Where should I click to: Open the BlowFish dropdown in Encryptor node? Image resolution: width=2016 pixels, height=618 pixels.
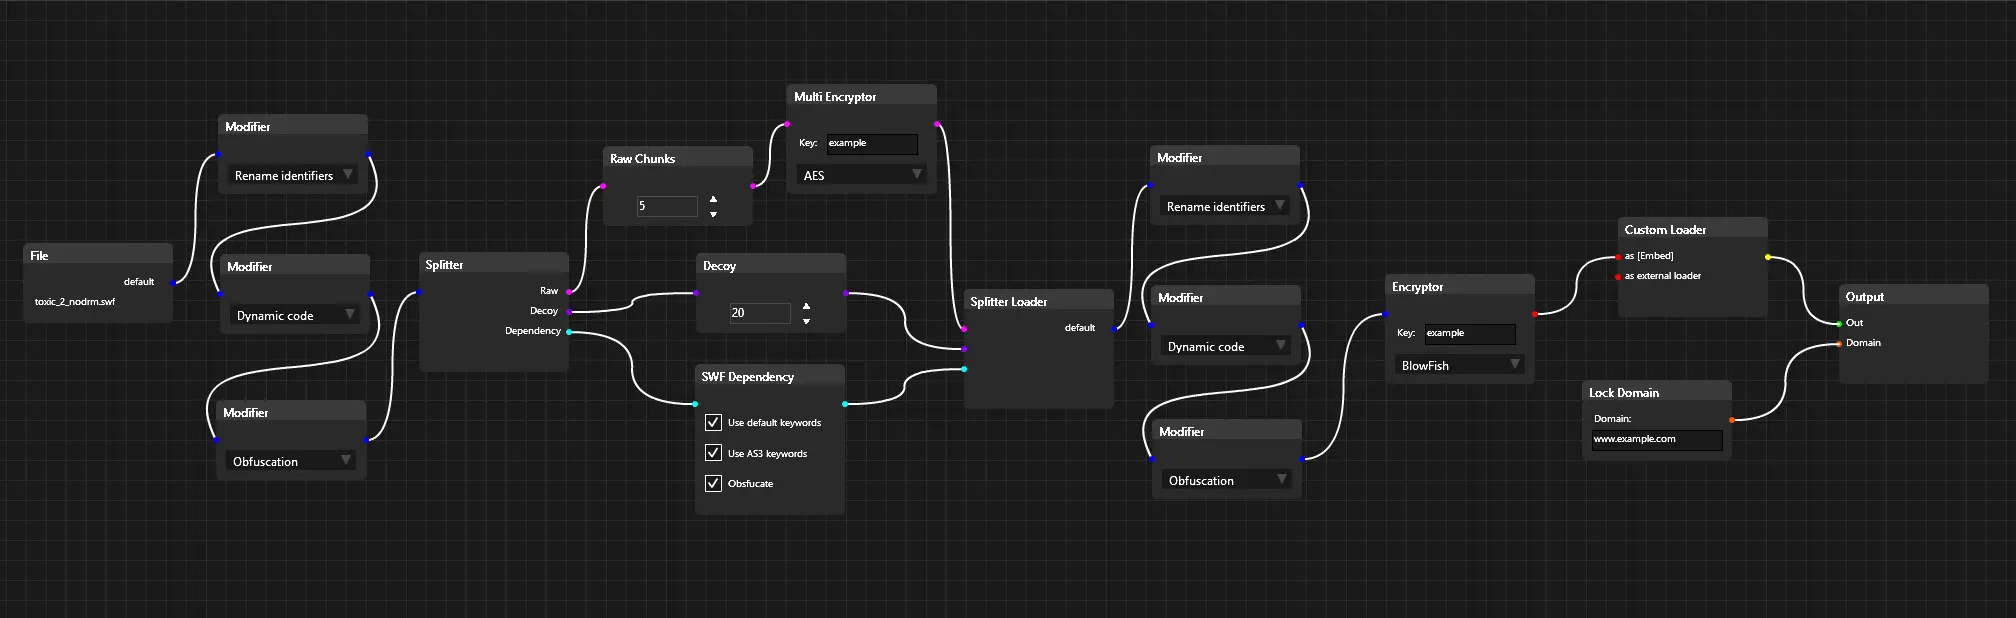pyautogui.click(x=1459, y=365)
